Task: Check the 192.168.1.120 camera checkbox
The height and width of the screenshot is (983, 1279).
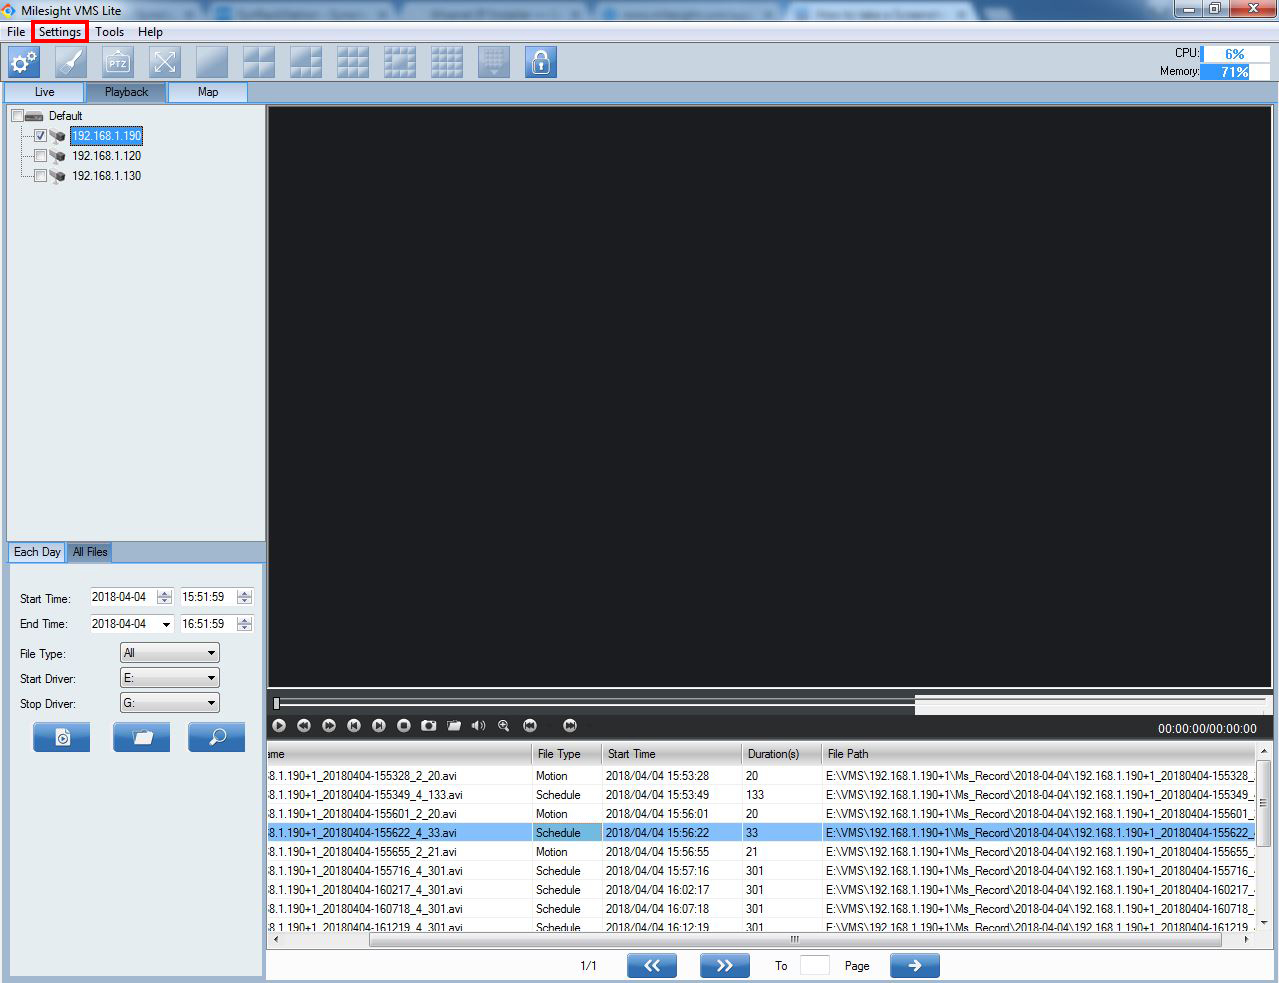Action: tap(40, 156)
